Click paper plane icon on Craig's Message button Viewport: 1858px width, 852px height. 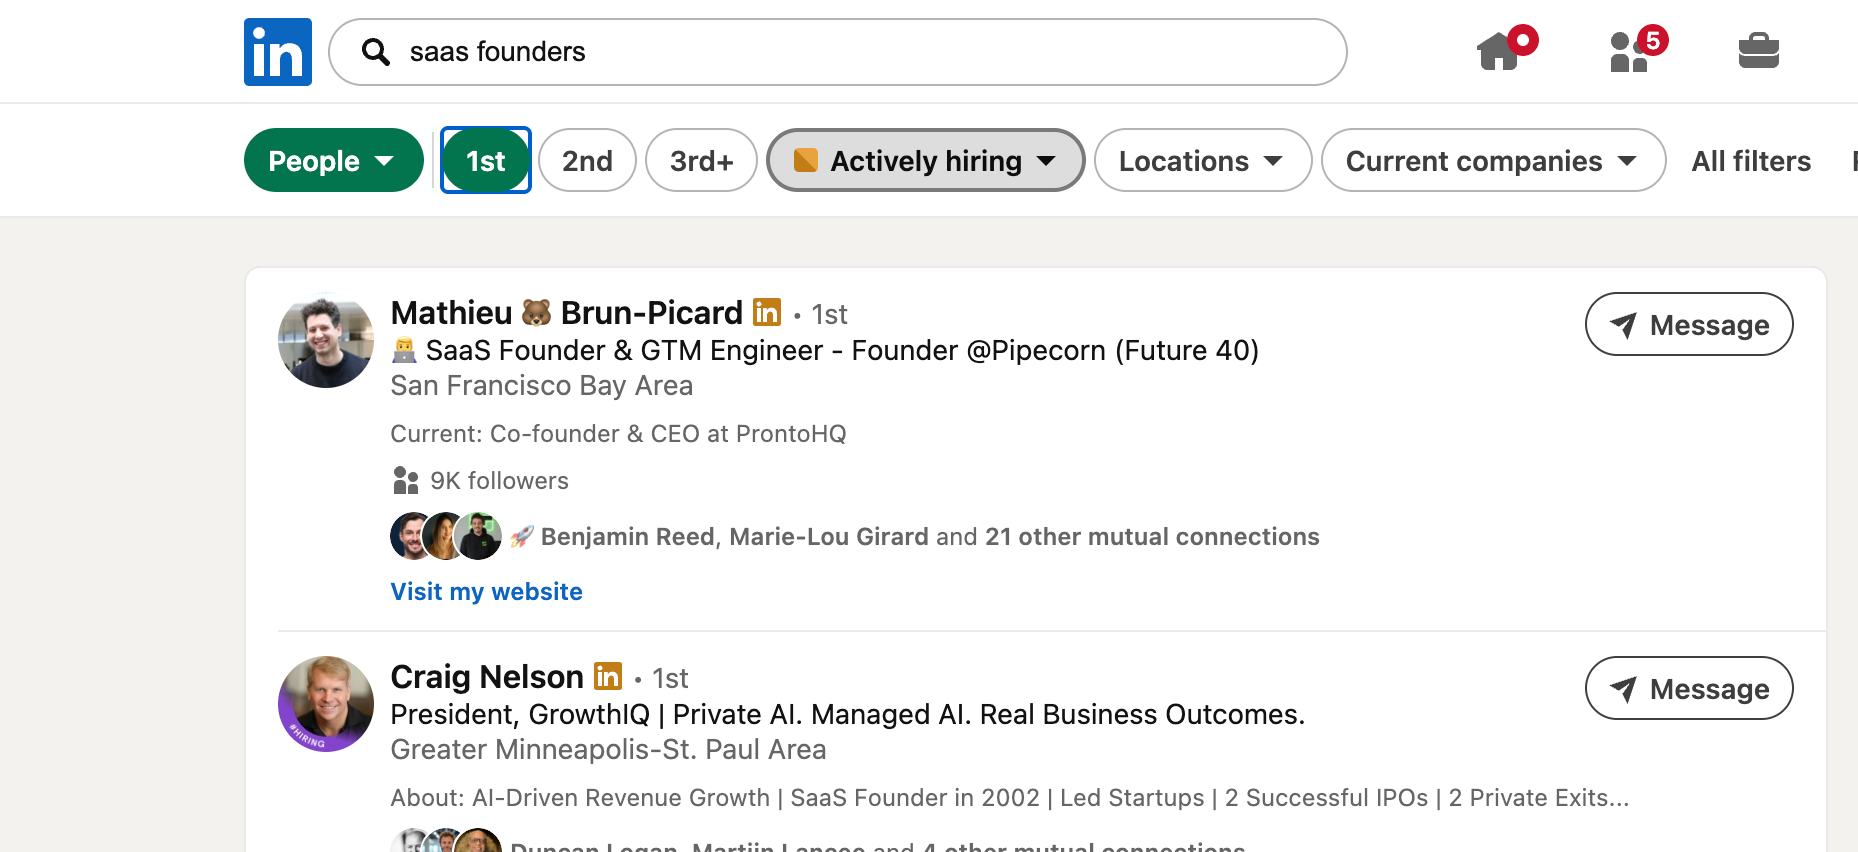(x=1624, y=689)
